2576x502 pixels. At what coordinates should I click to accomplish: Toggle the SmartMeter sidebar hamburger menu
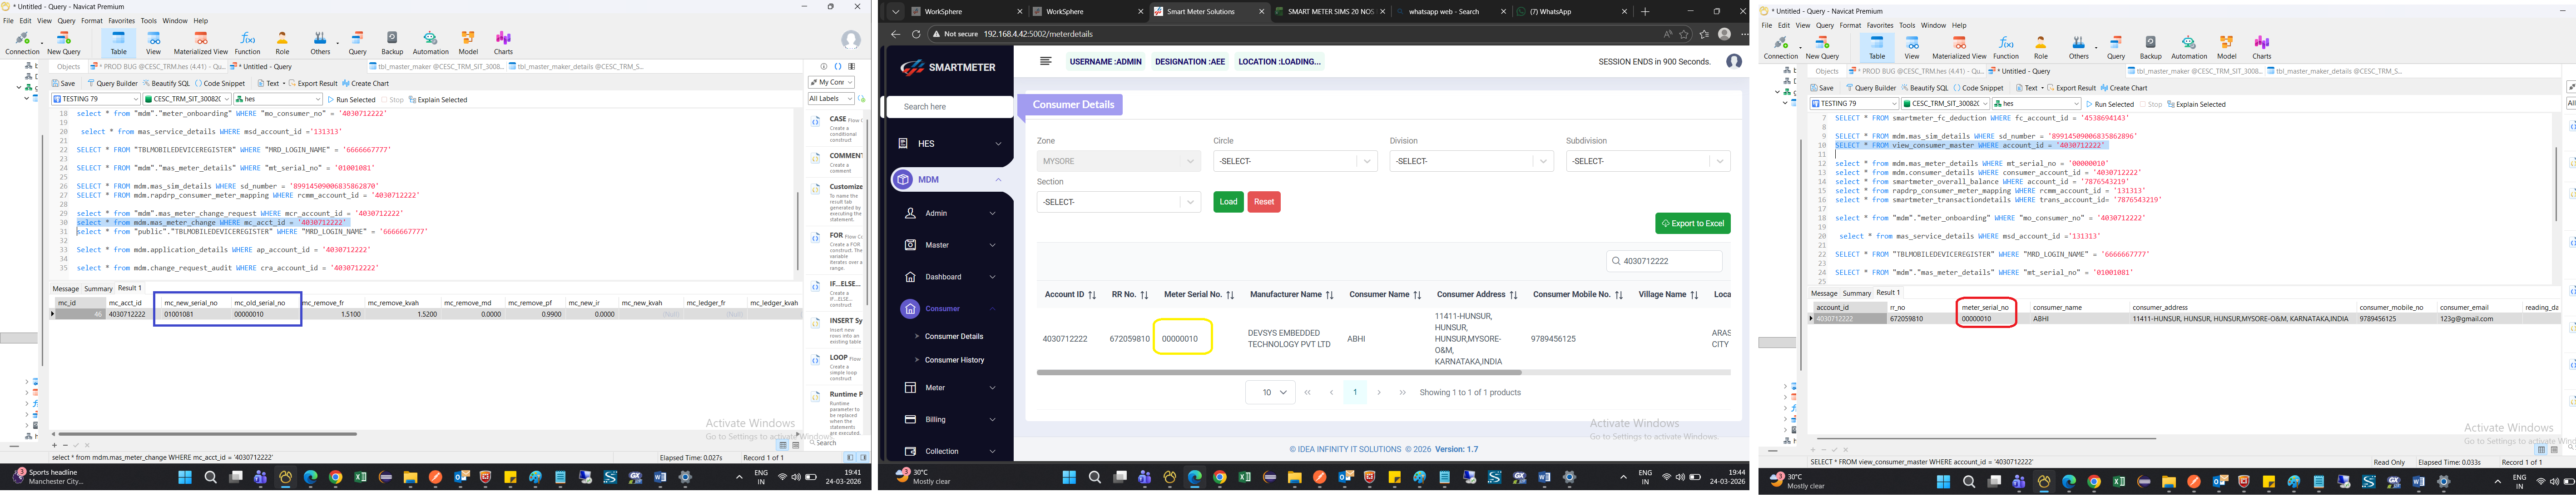point(1045,61)
